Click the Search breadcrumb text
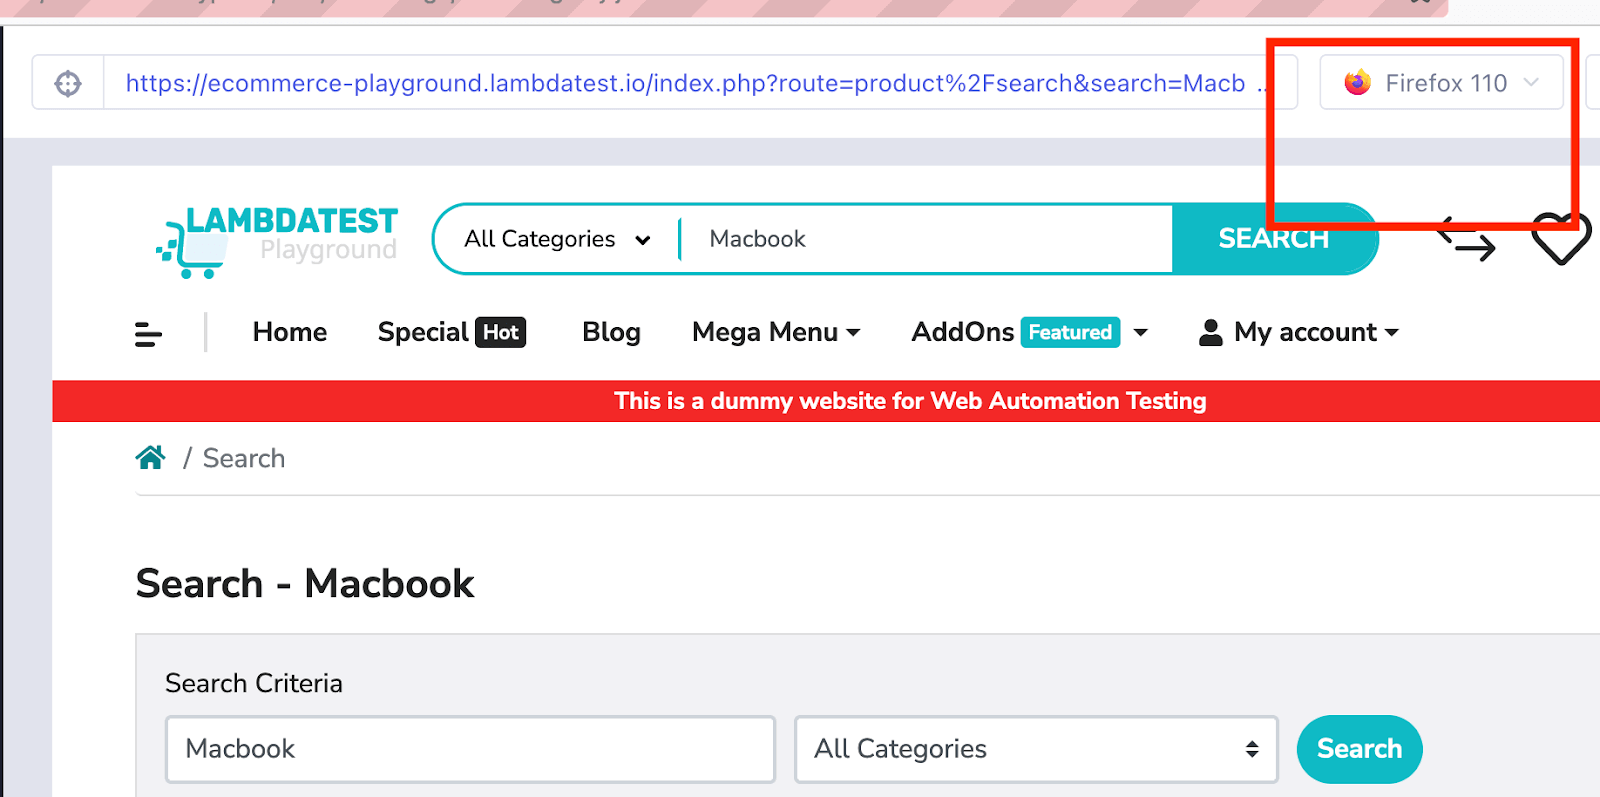 pyautogui.click(x=244, y=458)
